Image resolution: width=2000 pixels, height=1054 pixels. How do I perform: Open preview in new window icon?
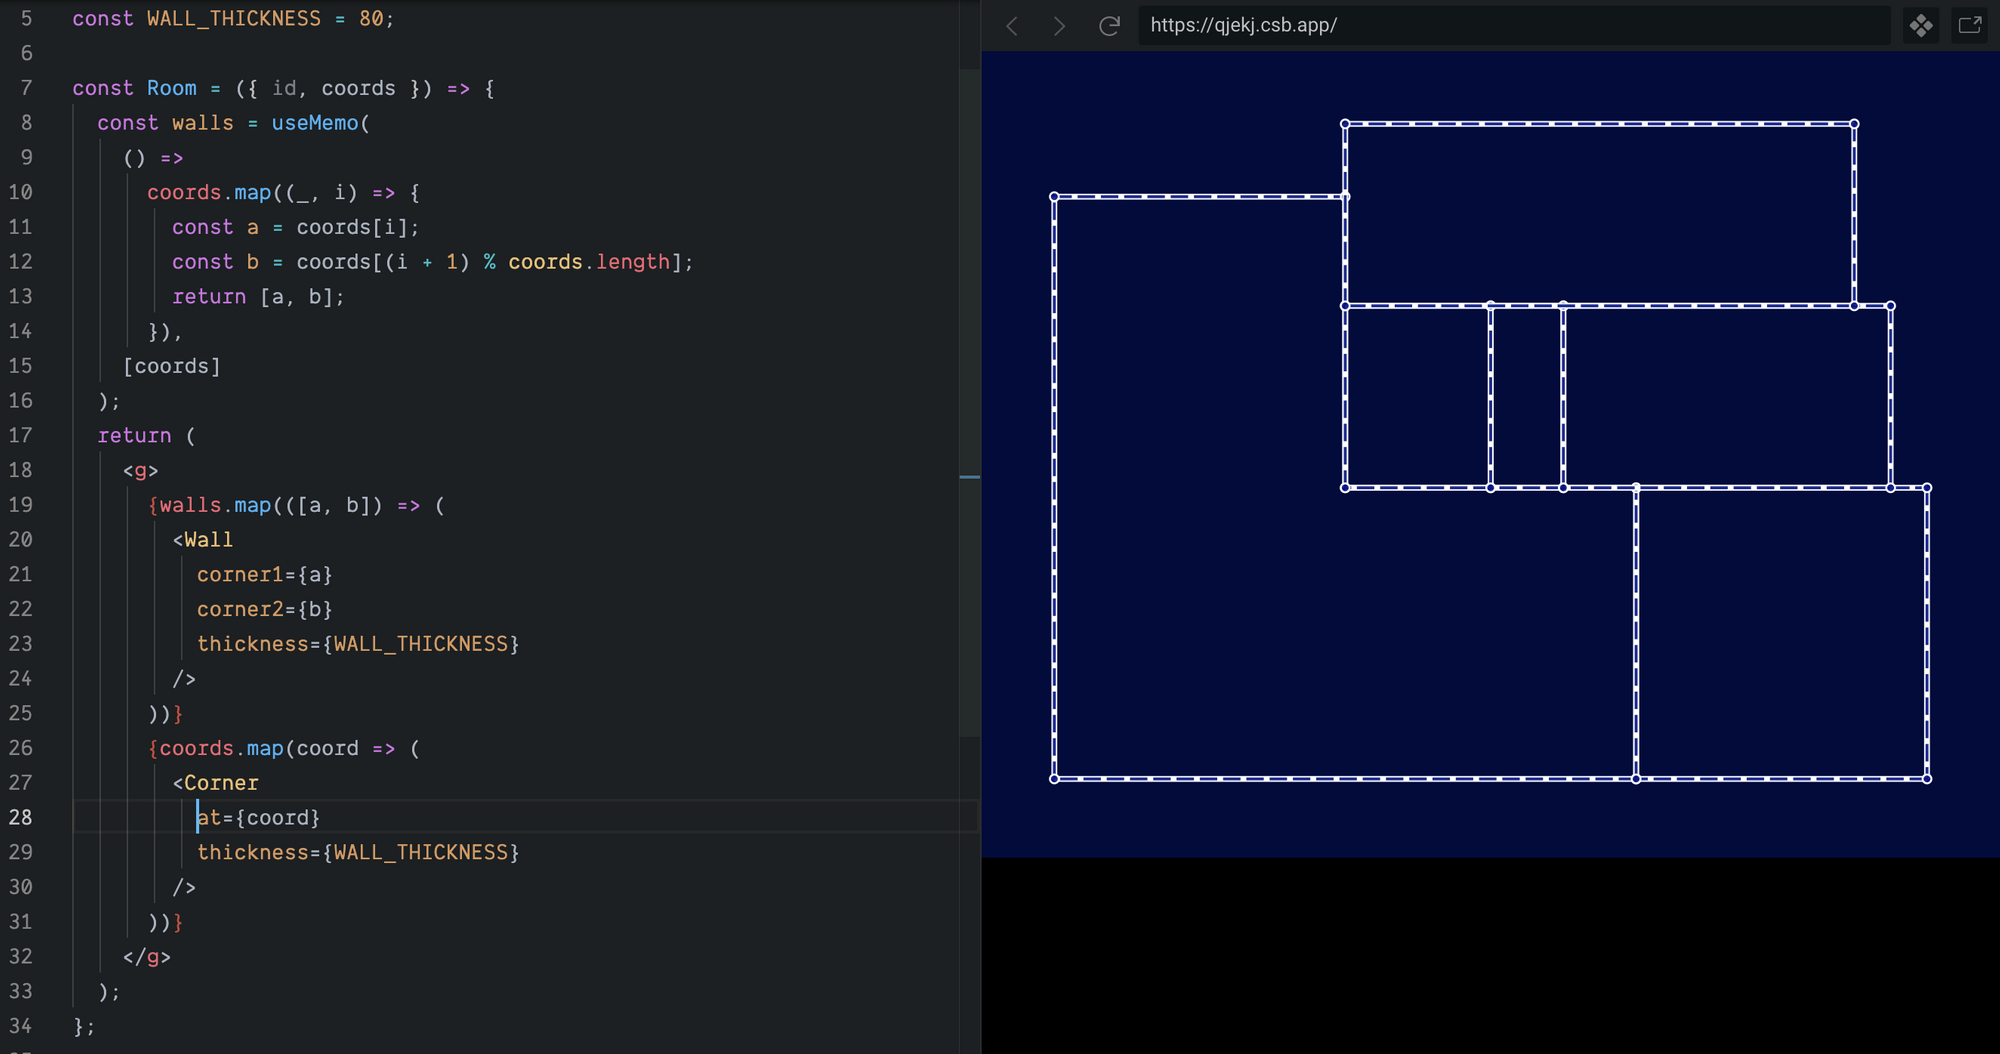pos(1969,26)
